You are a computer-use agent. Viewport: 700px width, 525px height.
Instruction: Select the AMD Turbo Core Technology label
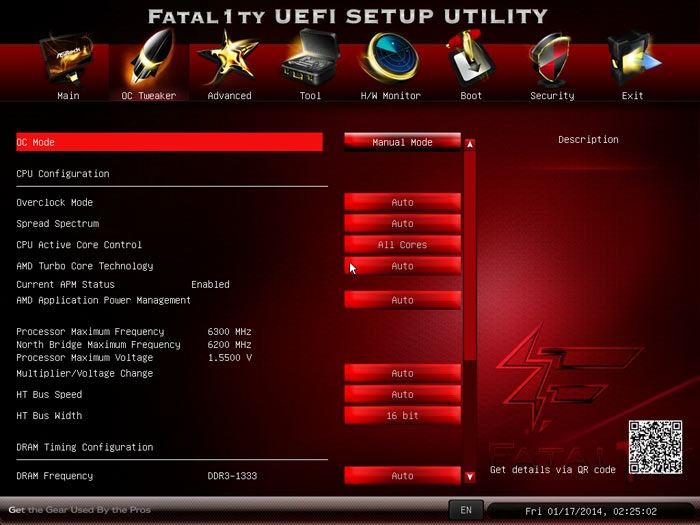pos(85,266)
